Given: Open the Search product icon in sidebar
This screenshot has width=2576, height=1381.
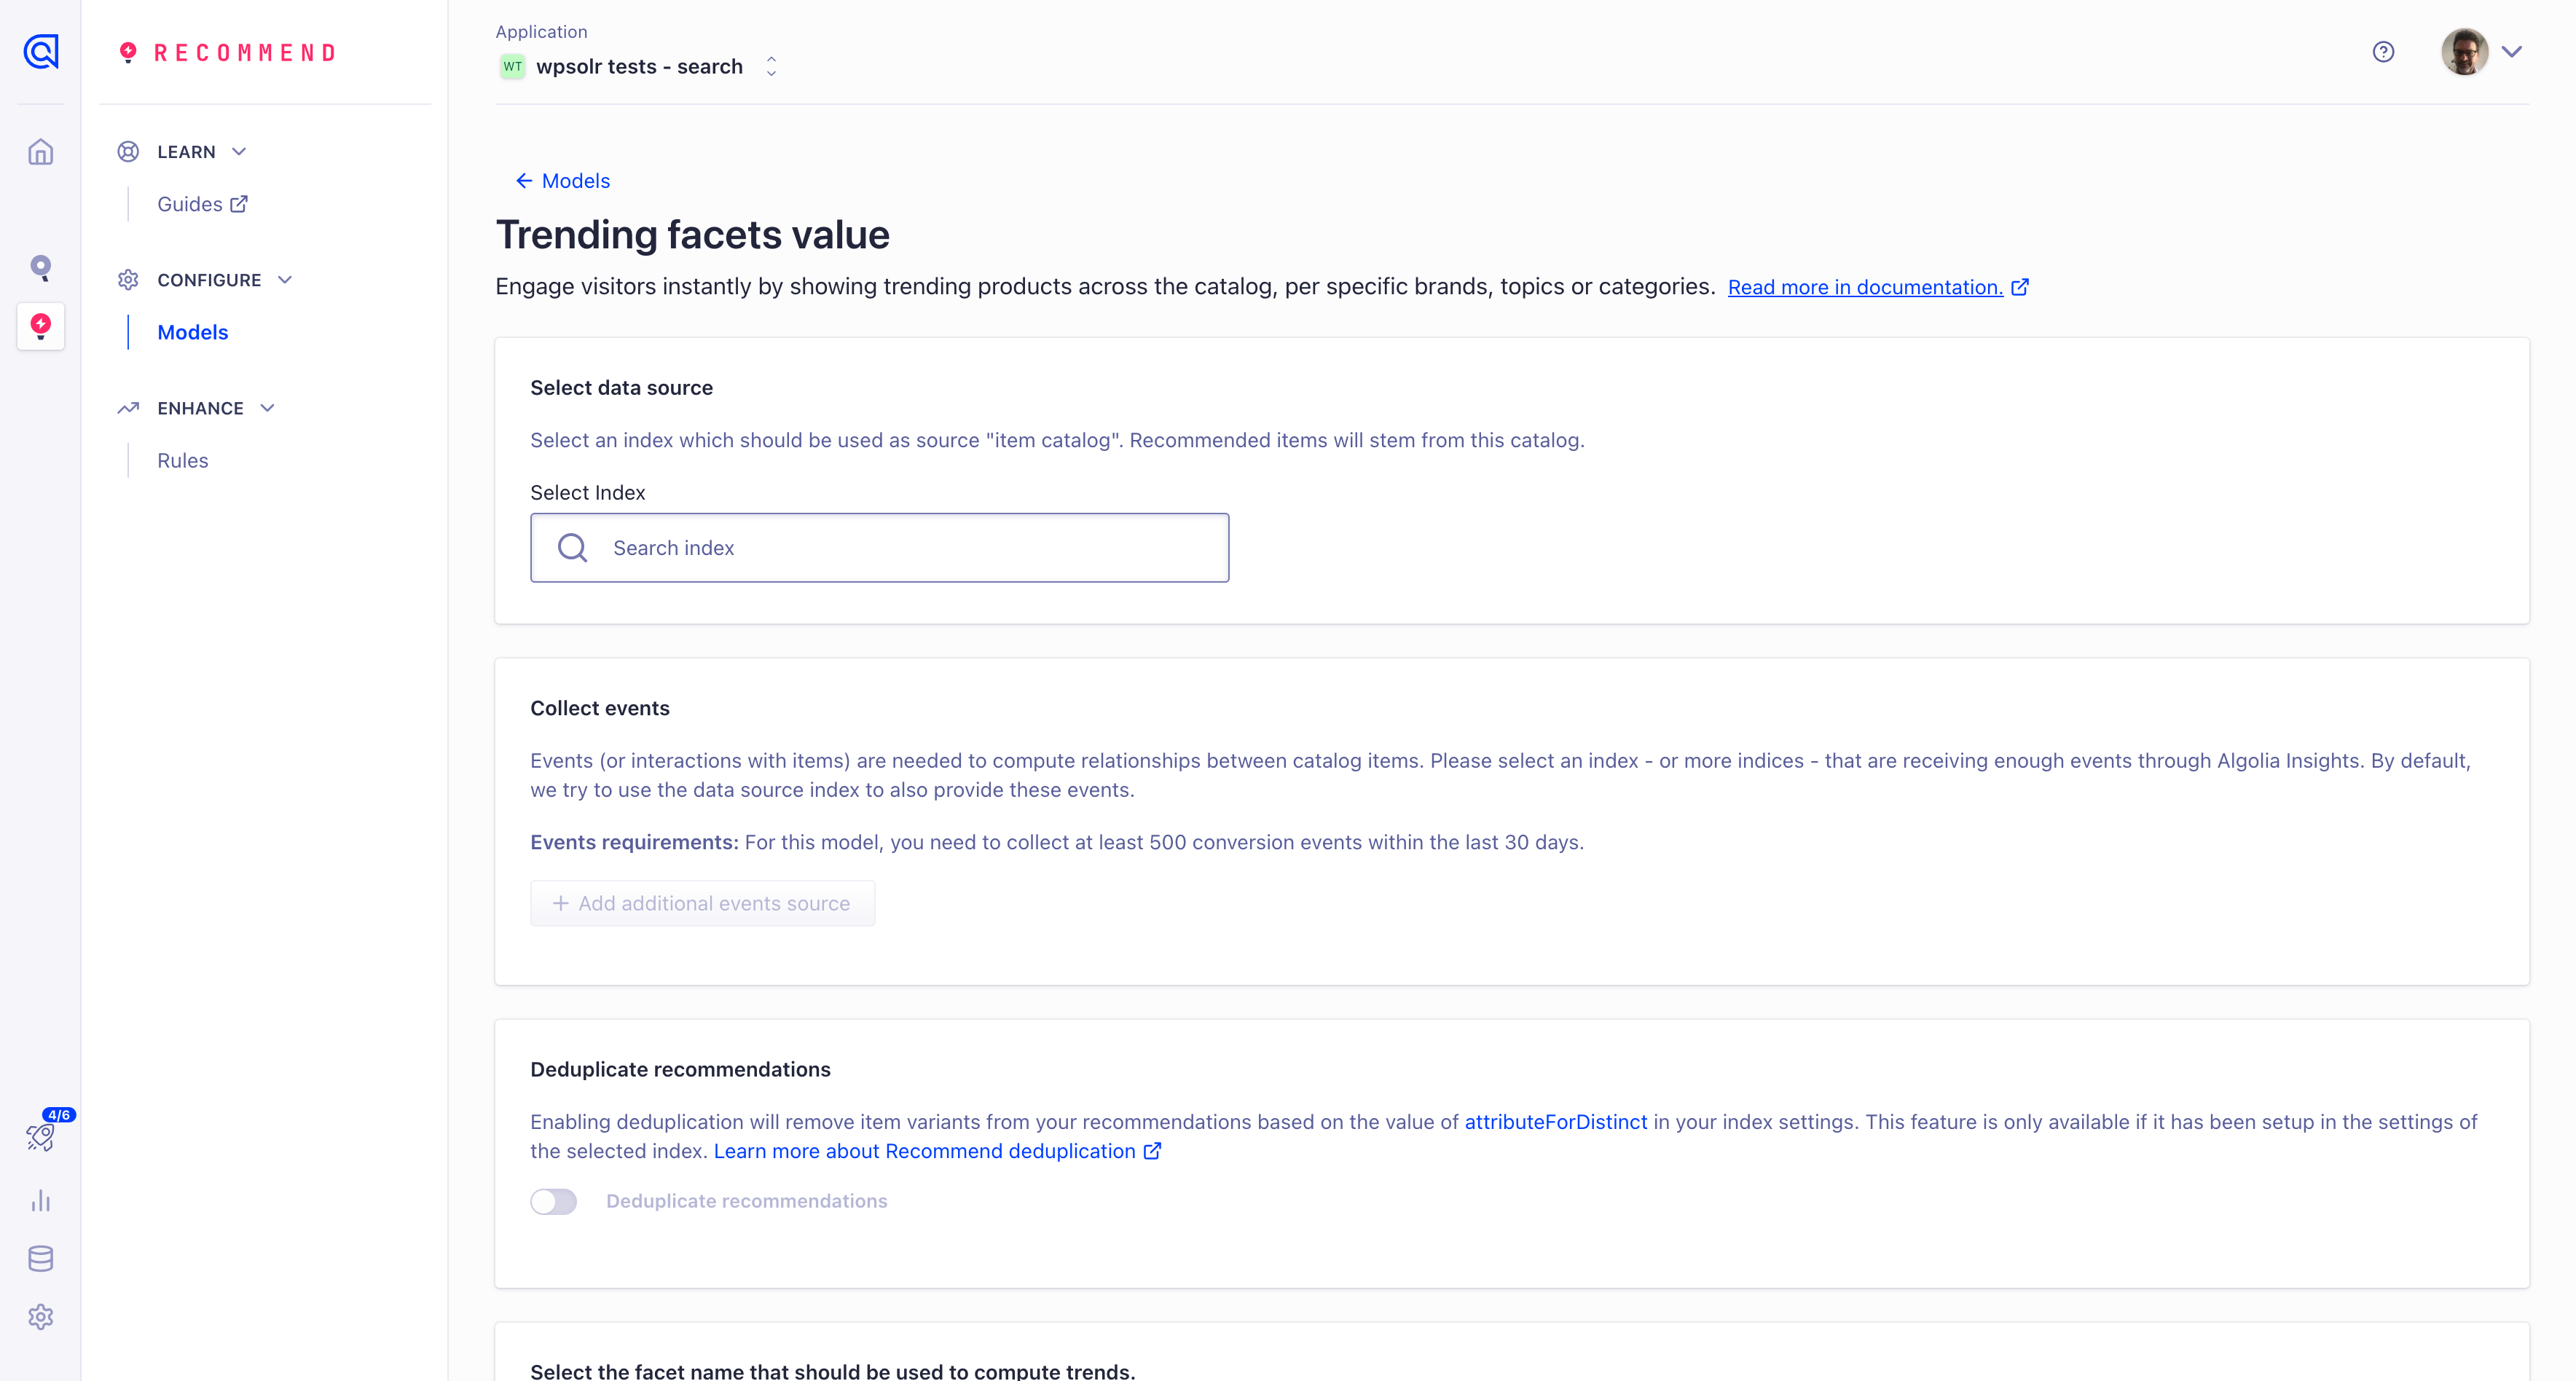Looking at the screenshot, I should click(x=41, y=267).
